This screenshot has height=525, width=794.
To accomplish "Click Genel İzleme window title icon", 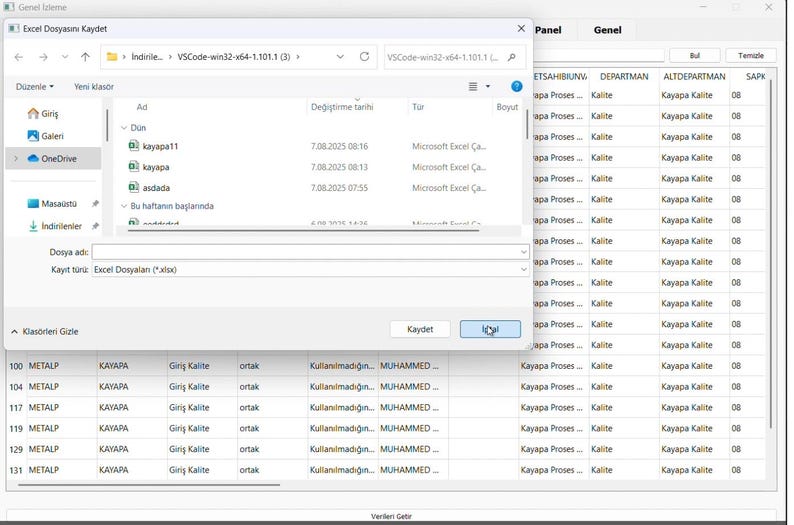I will [9, 7].
